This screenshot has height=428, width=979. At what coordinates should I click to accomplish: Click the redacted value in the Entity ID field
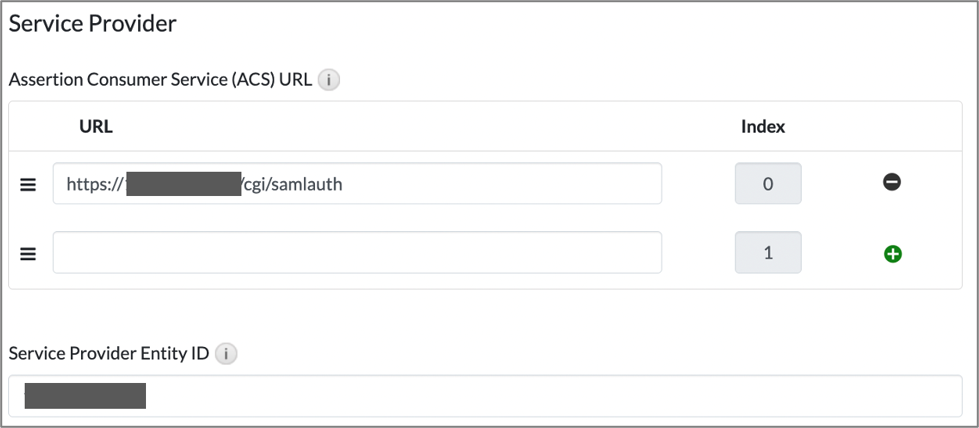pos(85,396)
